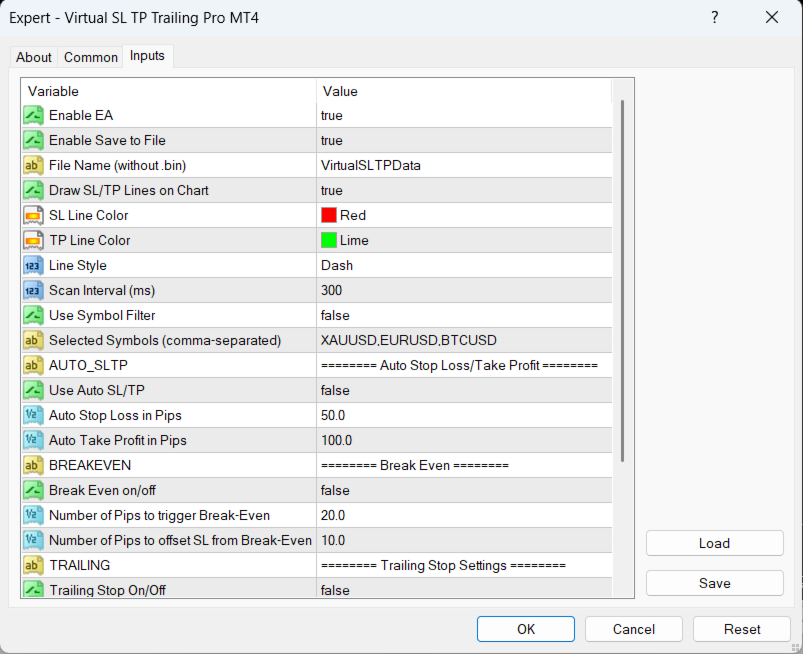Click the color-type icon beside SL Line Color

33,216
